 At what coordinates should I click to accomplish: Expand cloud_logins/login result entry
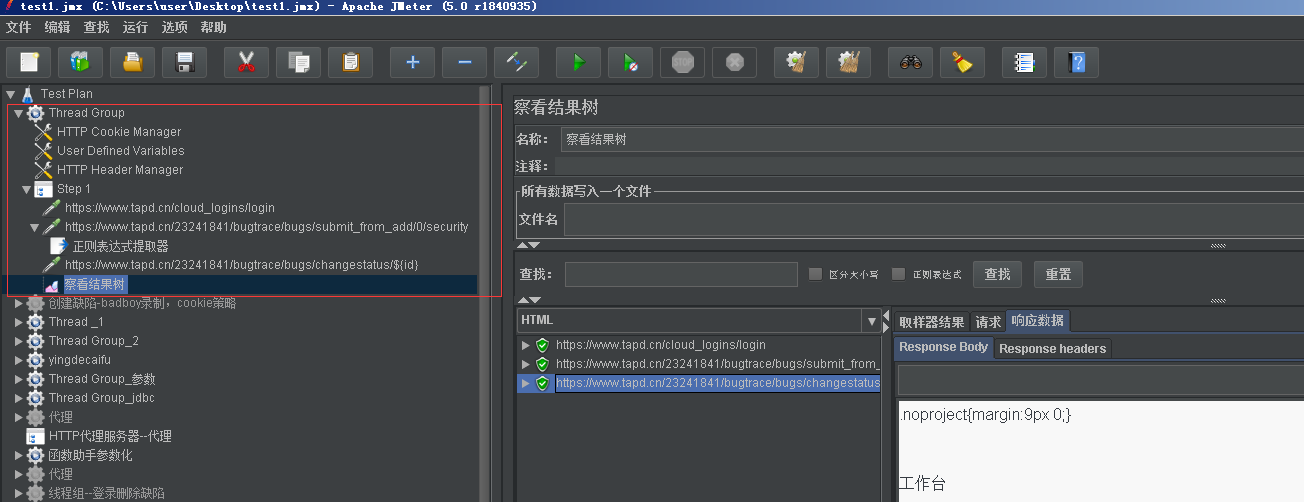pos(527,345)
